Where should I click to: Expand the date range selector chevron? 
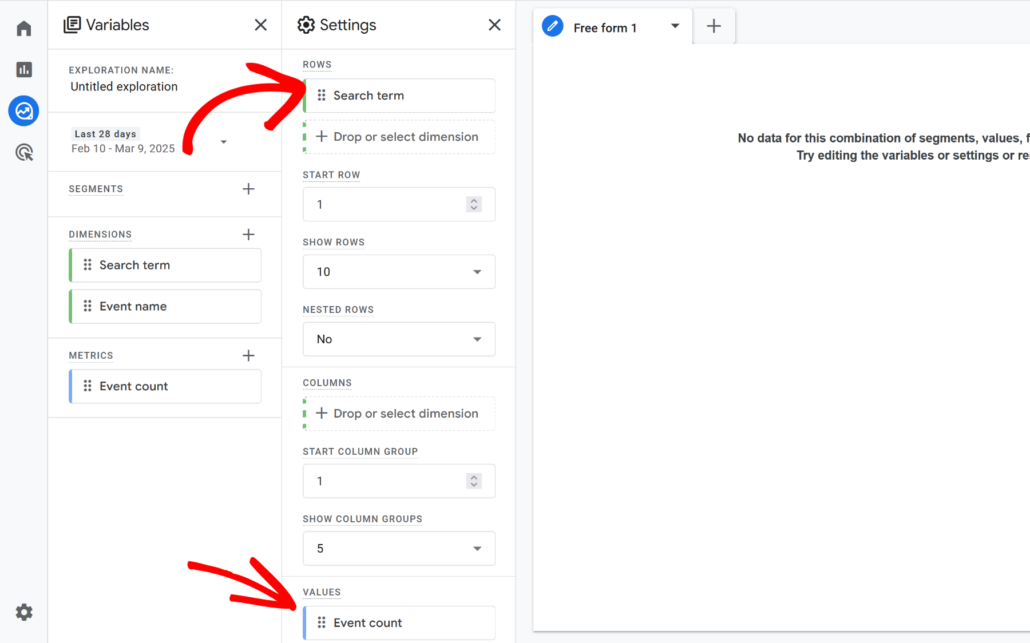point(222,141)
